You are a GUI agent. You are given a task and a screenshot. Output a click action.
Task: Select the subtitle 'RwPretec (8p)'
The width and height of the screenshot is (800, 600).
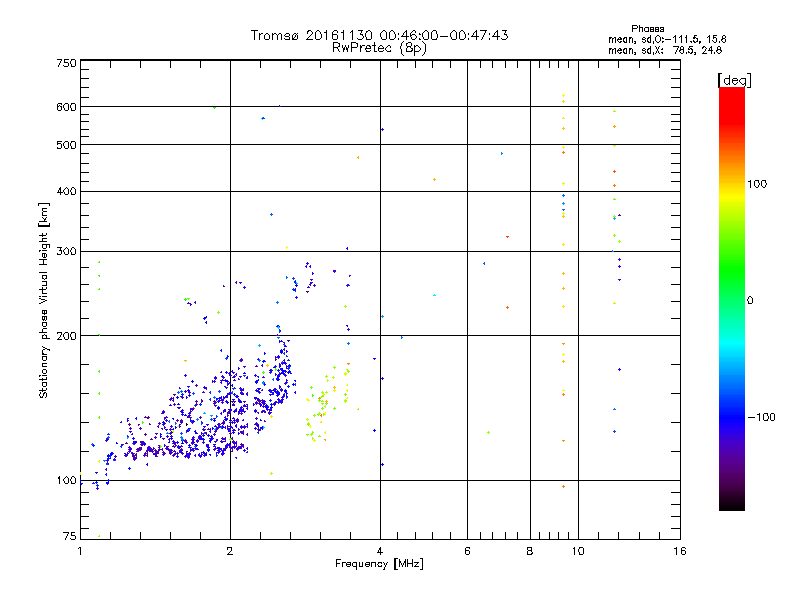click(x=379, y=48)
